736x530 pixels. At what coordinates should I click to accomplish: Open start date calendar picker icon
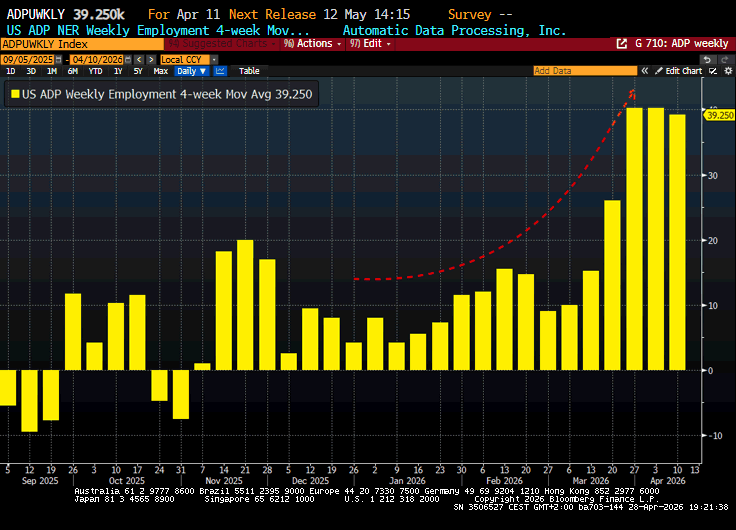pyautogui.click(x=59, y=59)
